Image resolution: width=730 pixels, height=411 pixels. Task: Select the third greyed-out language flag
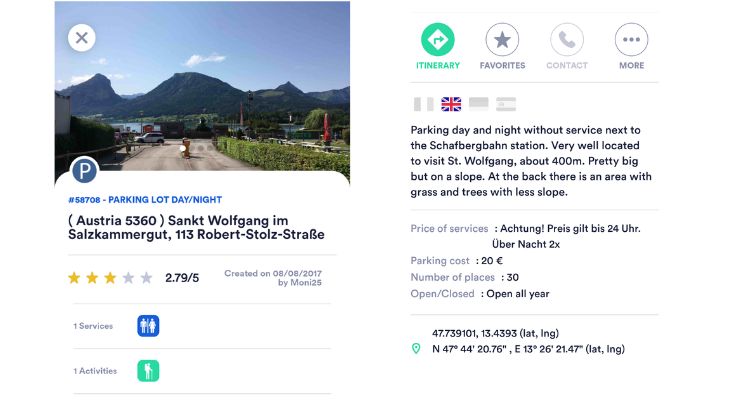coord(479,104)
